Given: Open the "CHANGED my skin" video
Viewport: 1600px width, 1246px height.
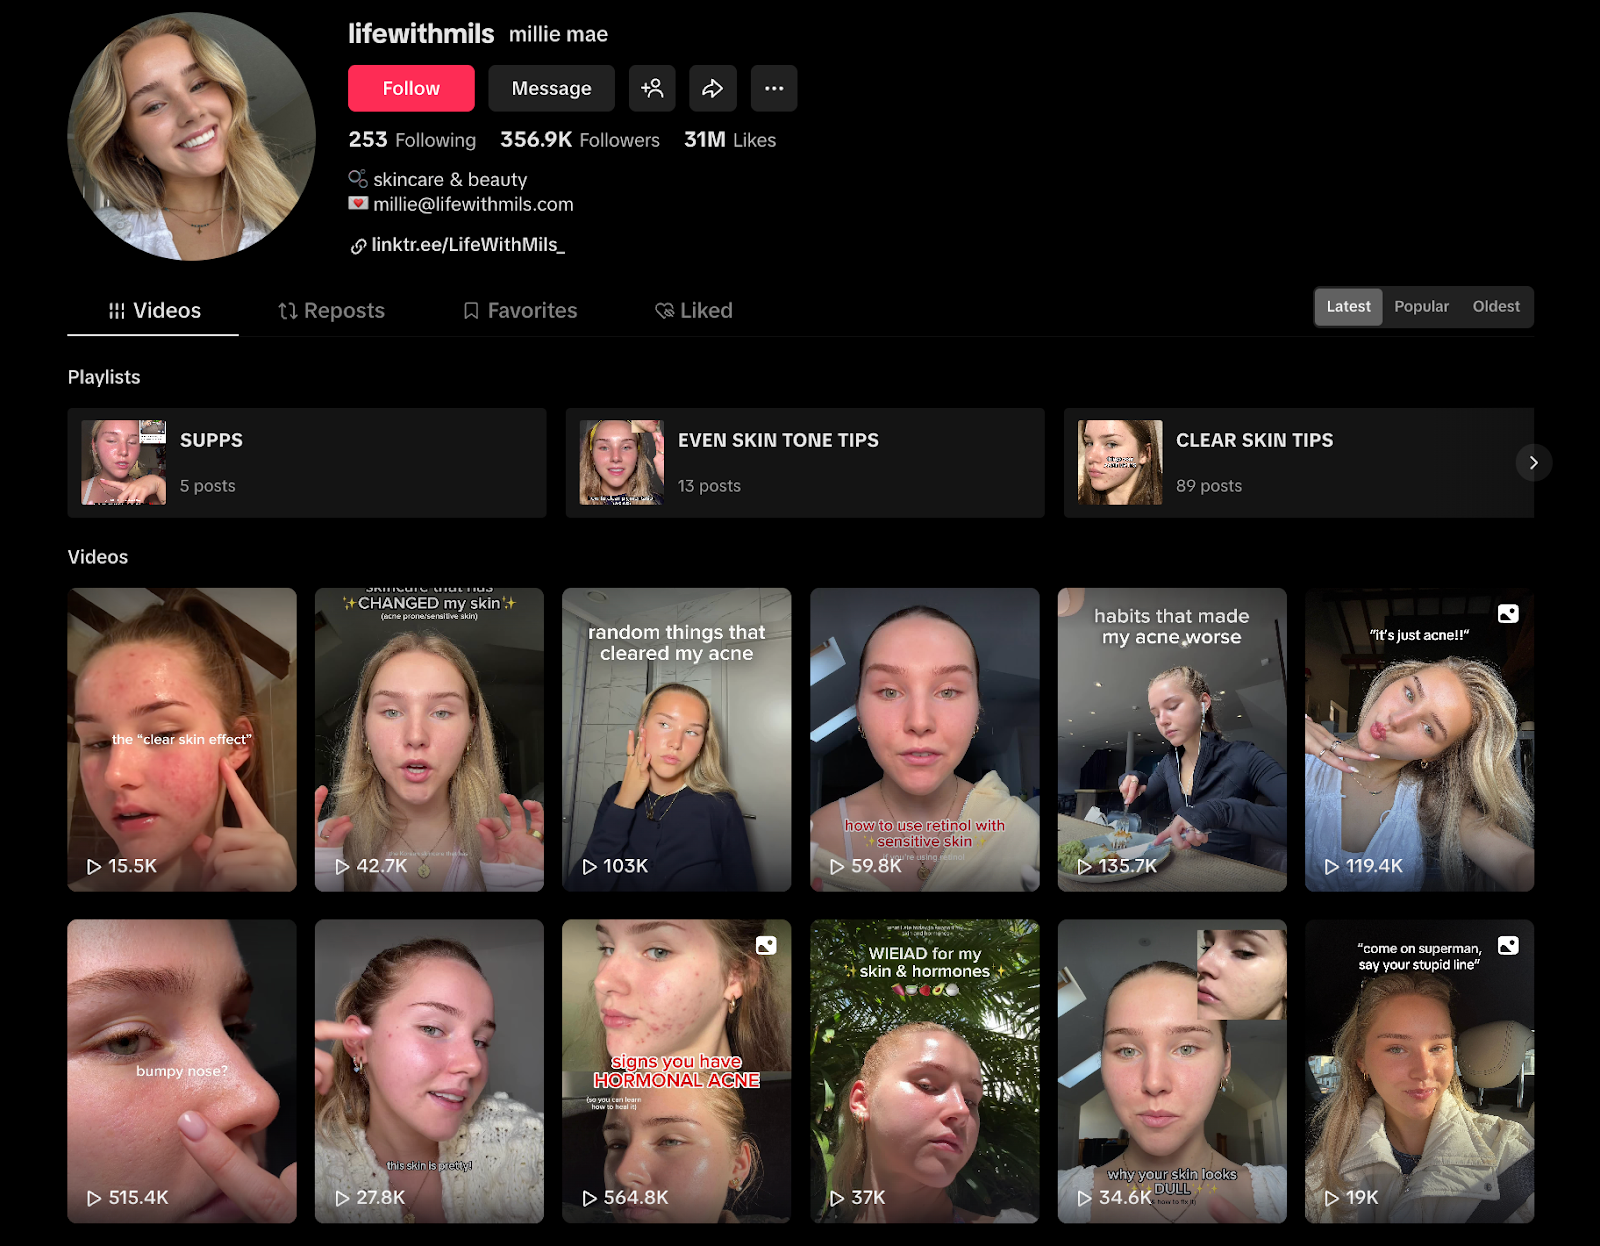Looking at the screenshot, I should tap(429, 739).
